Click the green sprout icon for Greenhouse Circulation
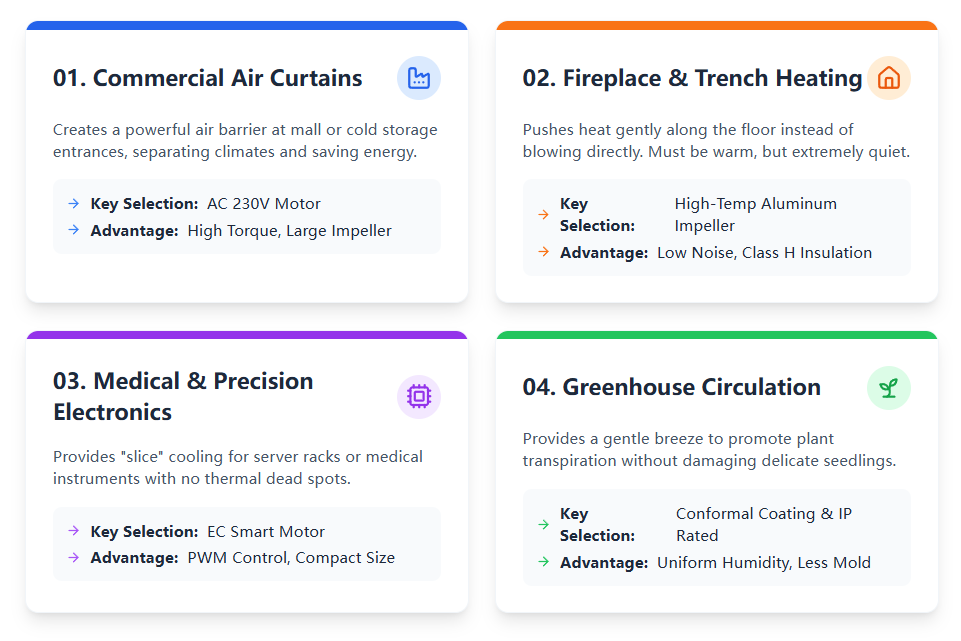The width and height of the screenshot is (961, 641). point(888,388)
